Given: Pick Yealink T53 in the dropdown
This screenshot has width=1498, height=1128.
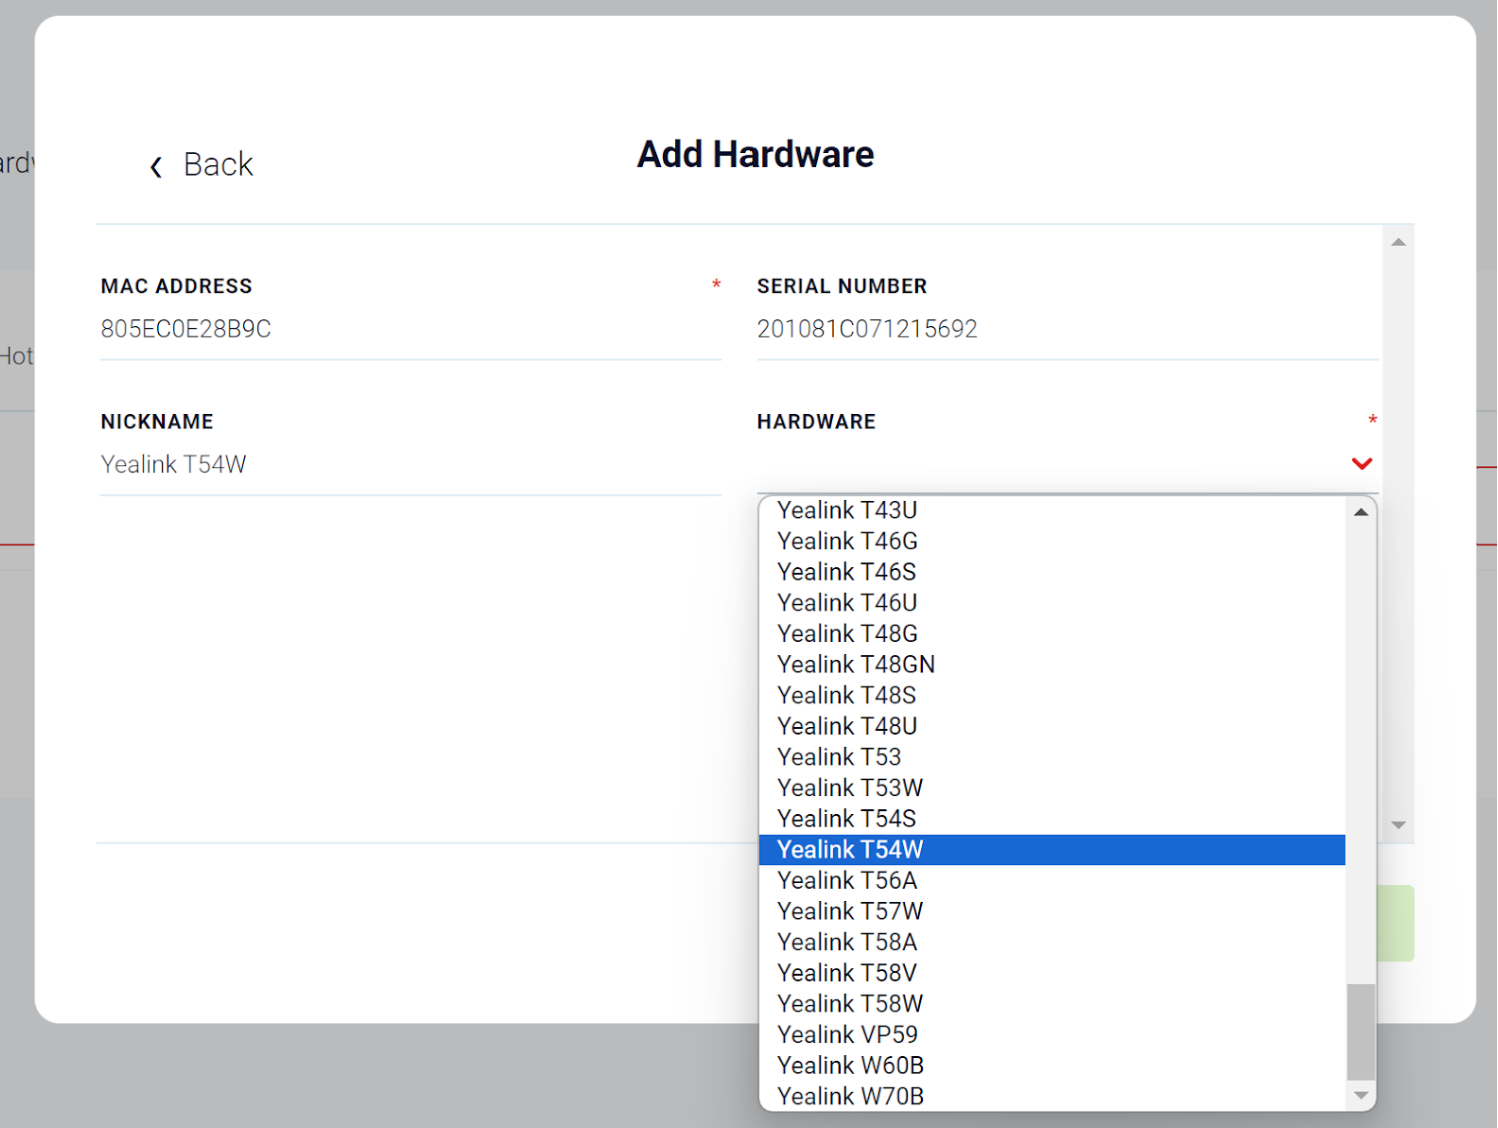Looking at the screenshot, I should (x=1052, y=757).
